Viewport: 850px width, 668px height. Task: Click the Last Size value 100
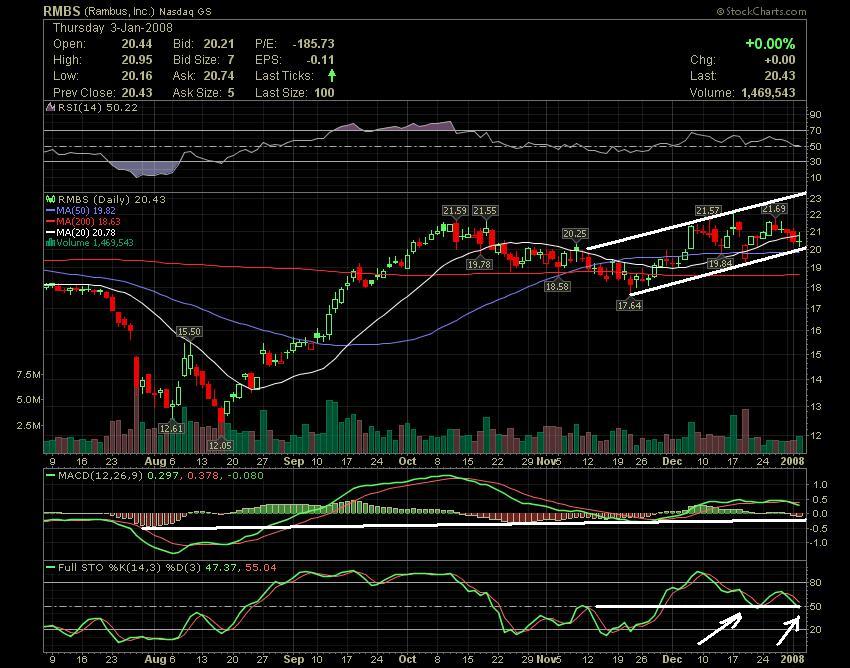coord(324,93)
